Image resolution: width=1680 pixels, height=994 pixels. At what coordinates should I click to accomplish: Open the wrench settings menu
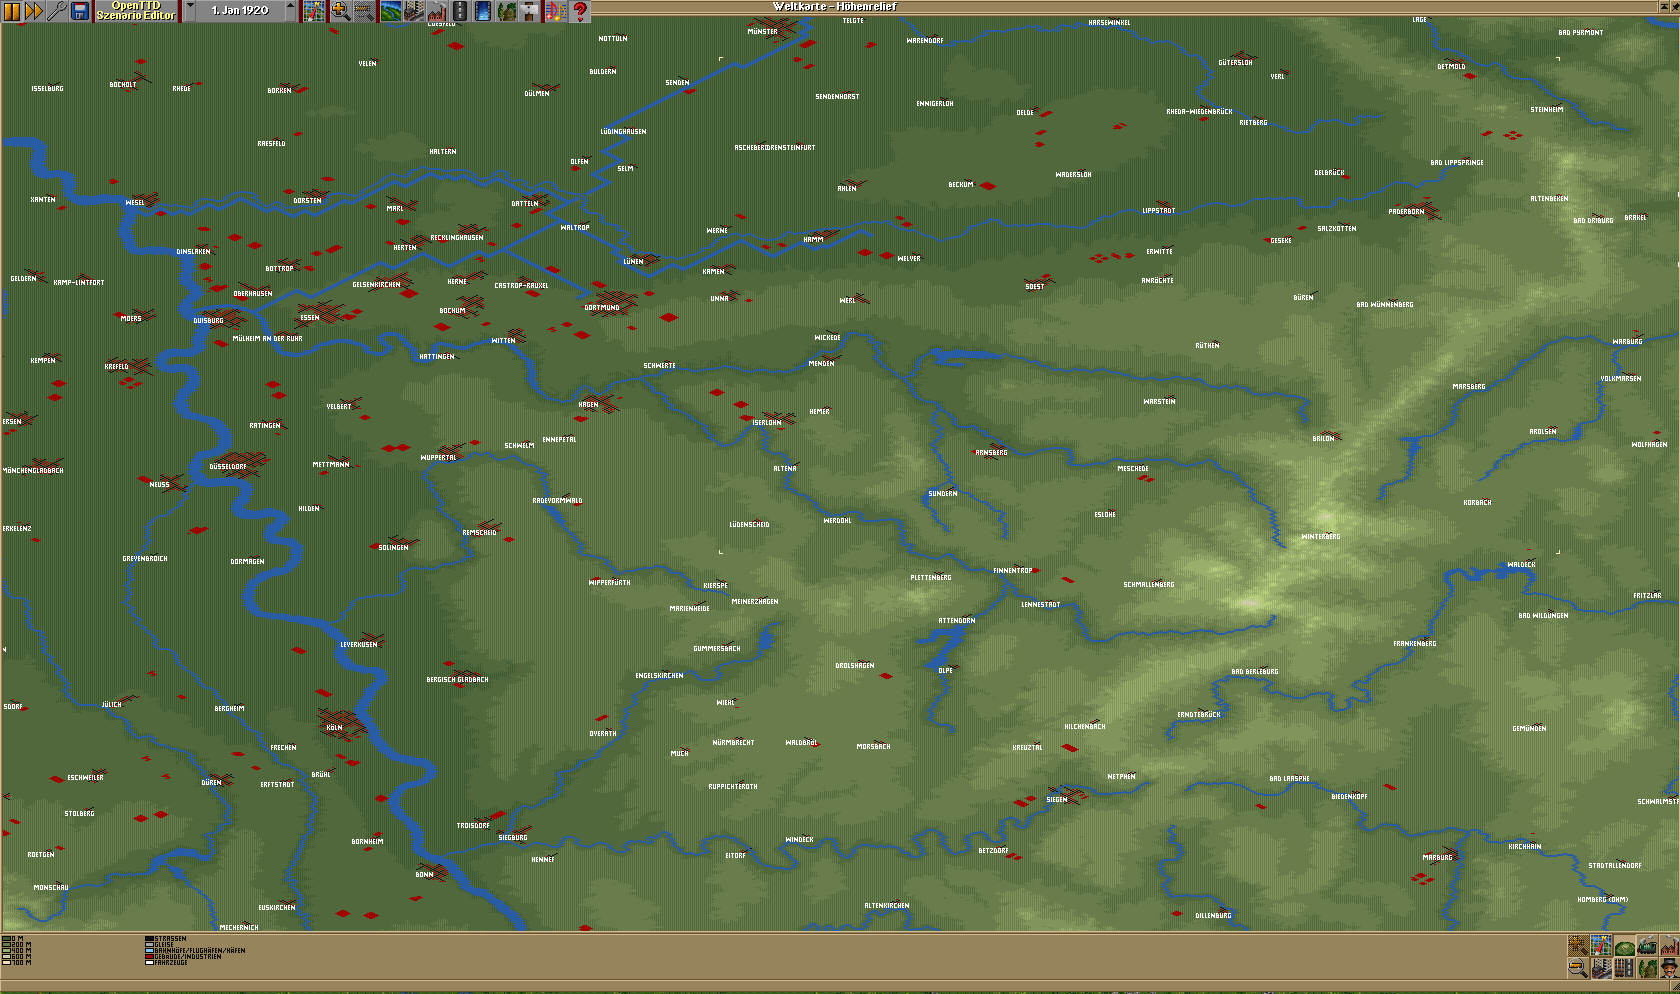pyautogui.click(x=57, y=11)
